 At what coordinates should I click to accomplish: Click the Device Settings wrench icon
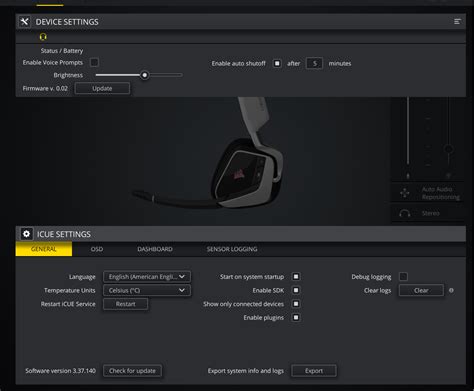pyautogui.click(x=24, y=22)
